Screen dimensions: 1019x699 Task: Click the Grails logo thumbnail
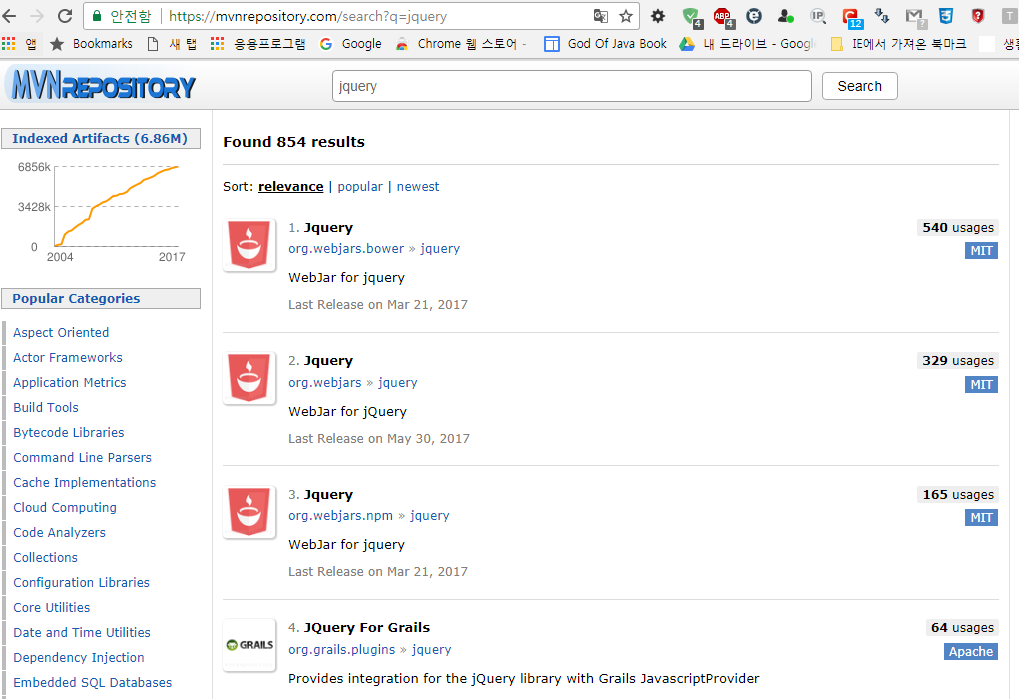click(x=249, y=645)
